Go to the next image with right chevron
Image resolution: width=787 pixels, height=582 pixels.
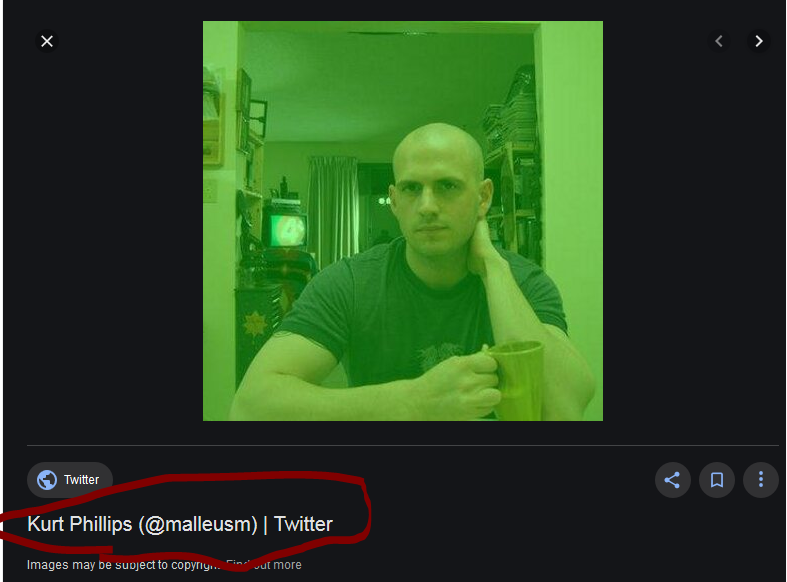point(758,41)
